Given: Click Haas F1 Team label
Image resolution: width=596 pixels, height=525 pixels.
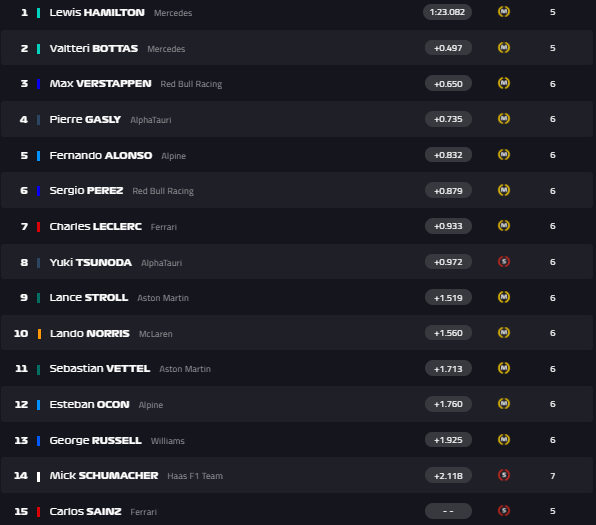Looking at the screenshot, I should click(x=195, y=476).
